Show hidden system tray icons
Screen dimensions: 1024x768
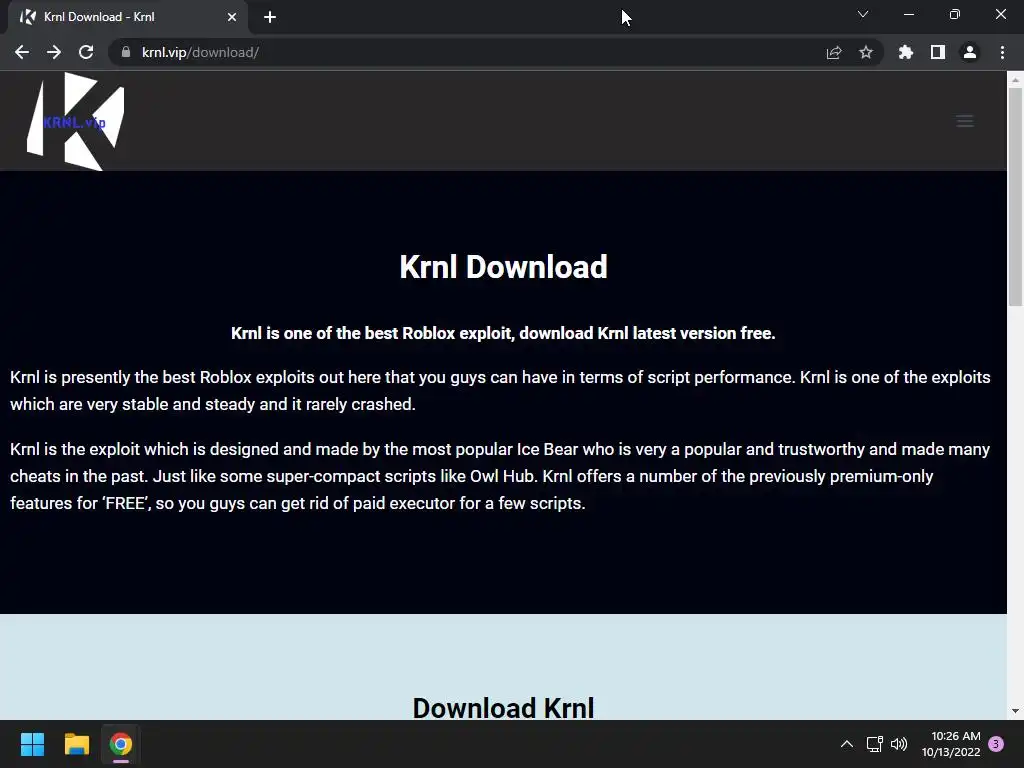click(846, 744)
